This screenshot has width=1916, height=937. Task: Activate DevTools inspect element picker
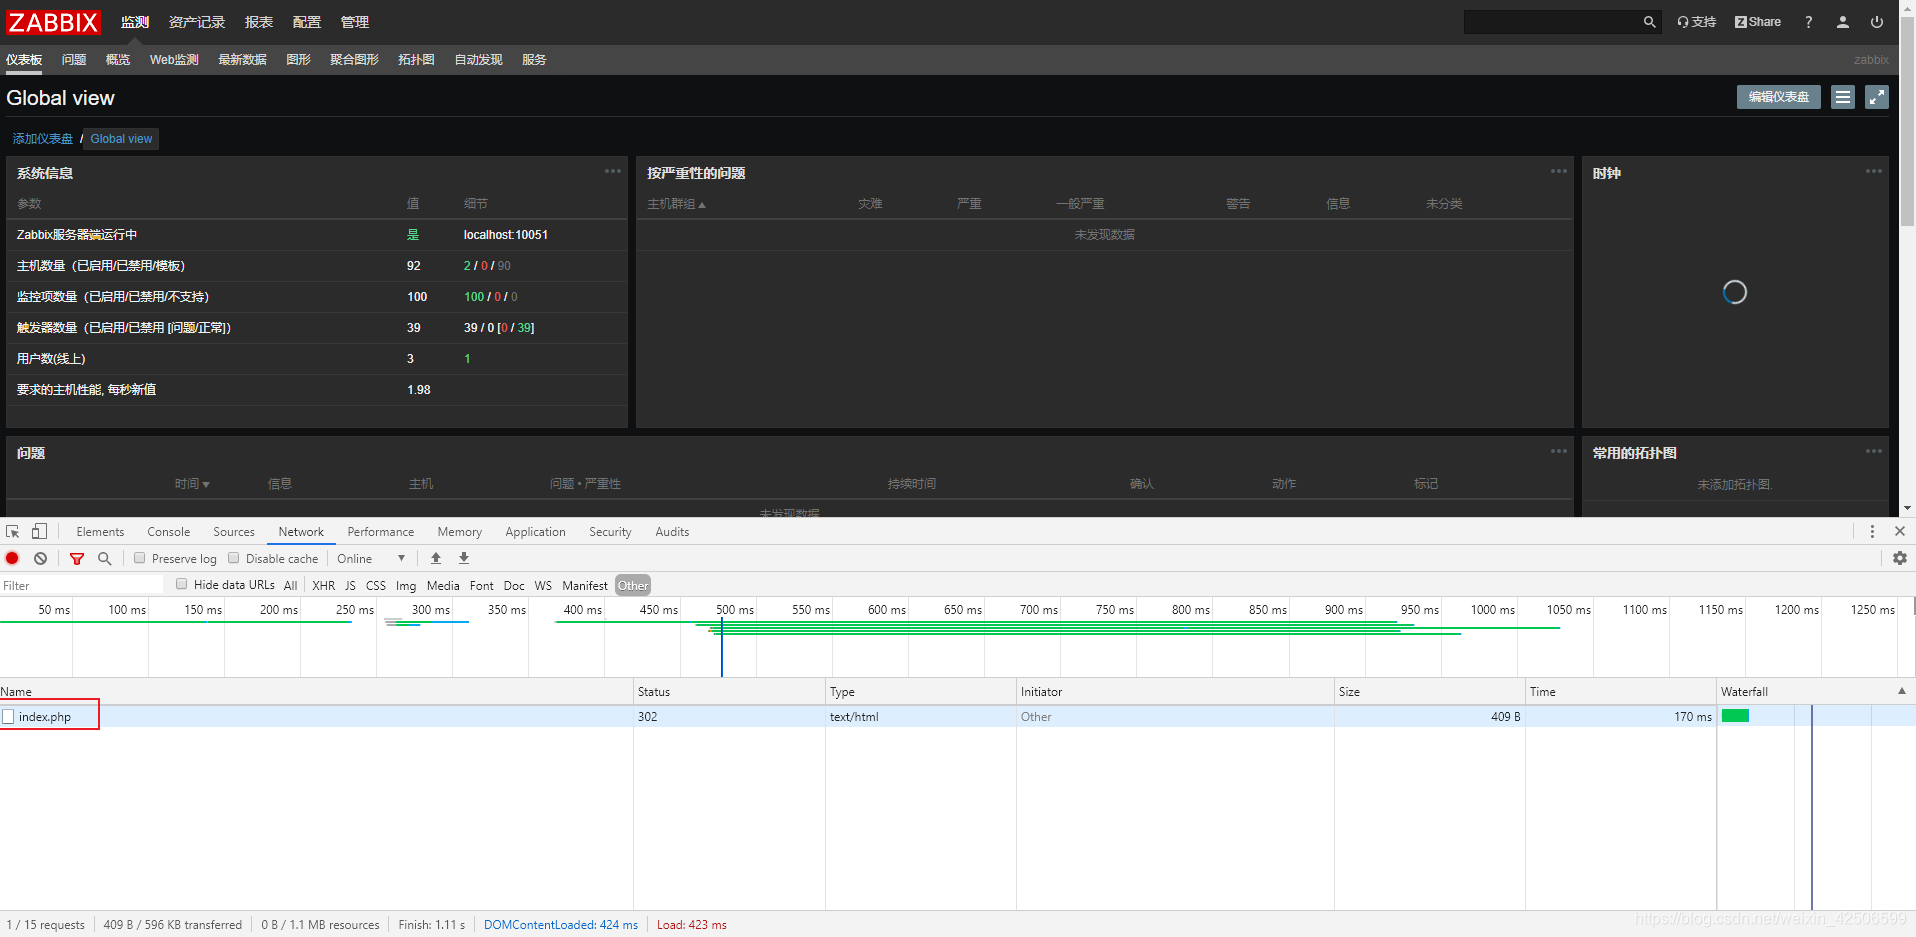pos(13,532)
